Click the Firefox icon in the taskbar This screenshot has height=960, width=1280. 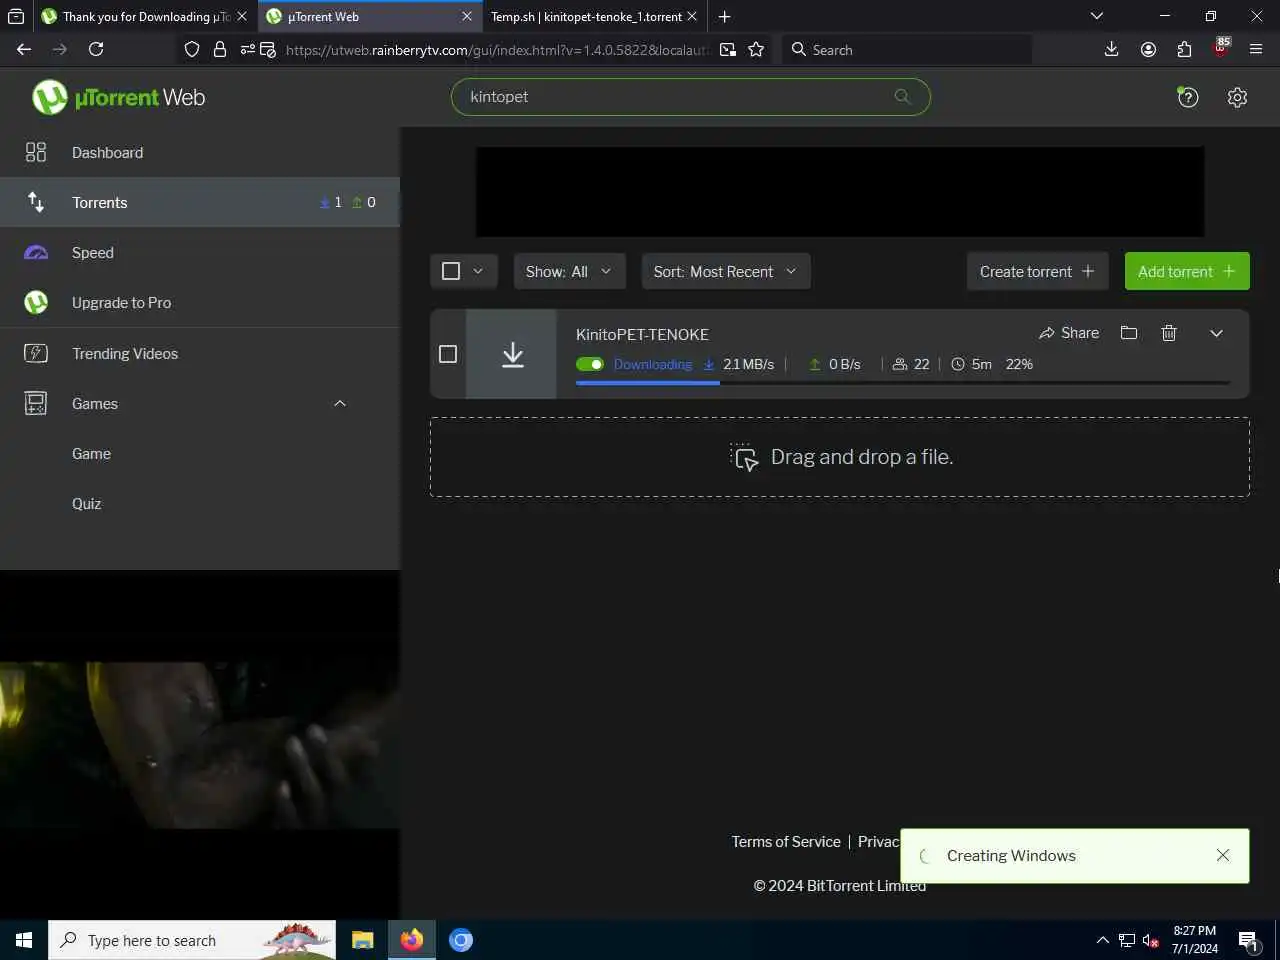pyautogui.click(x=411, y=940)
